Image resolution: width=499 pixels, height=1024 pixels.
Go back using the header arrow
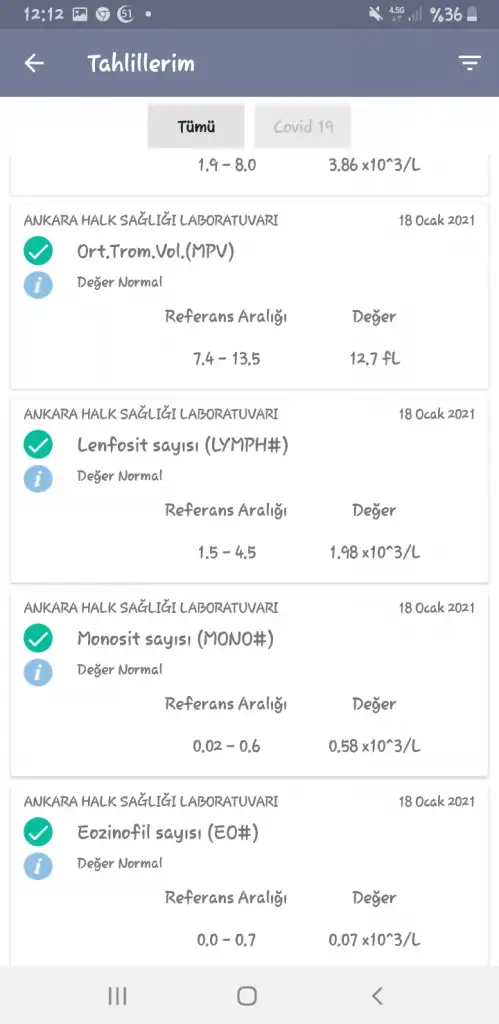(34, 63)
